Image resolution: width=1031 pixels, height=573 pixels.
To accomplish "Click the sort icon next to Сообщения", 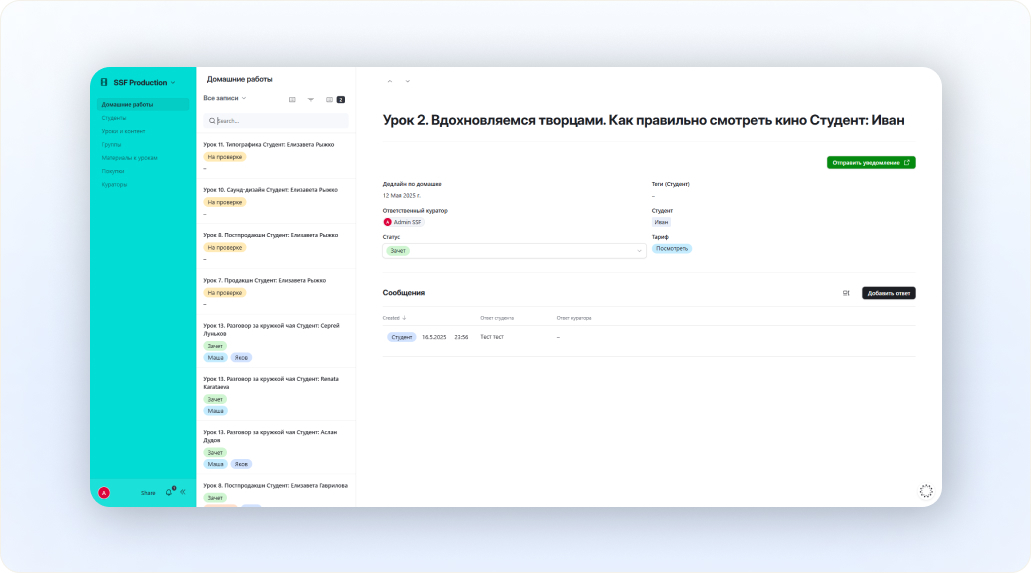I will click(x=846, y=293).
